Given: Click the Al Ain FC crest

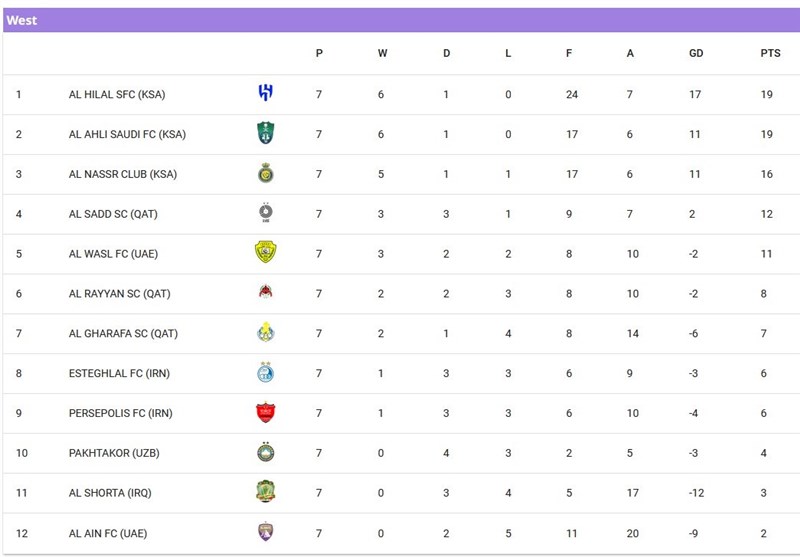Looking at the screenshot, I should pyautogui.click(x=265, y=533).
